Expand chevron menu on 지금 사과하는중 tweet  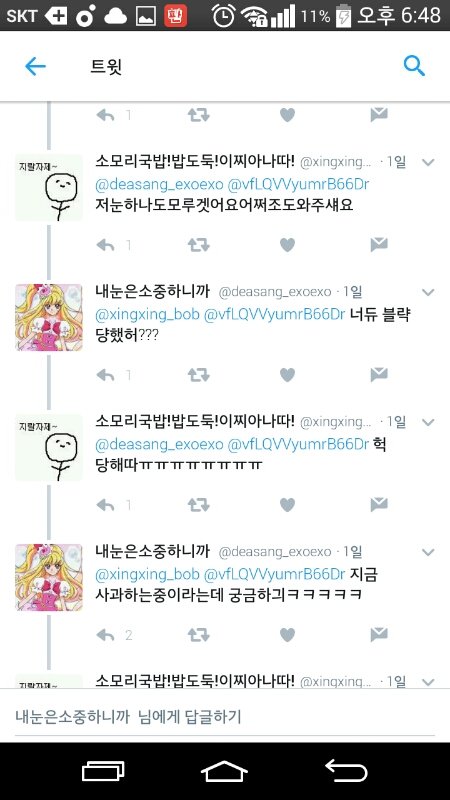pyautogui.click(x=428, y=553)
